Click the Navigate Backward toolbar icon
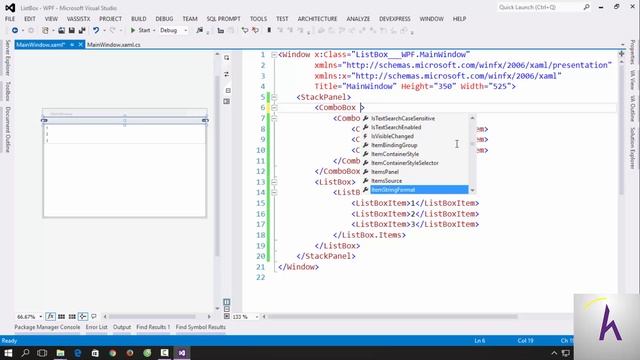 [15, 30]
